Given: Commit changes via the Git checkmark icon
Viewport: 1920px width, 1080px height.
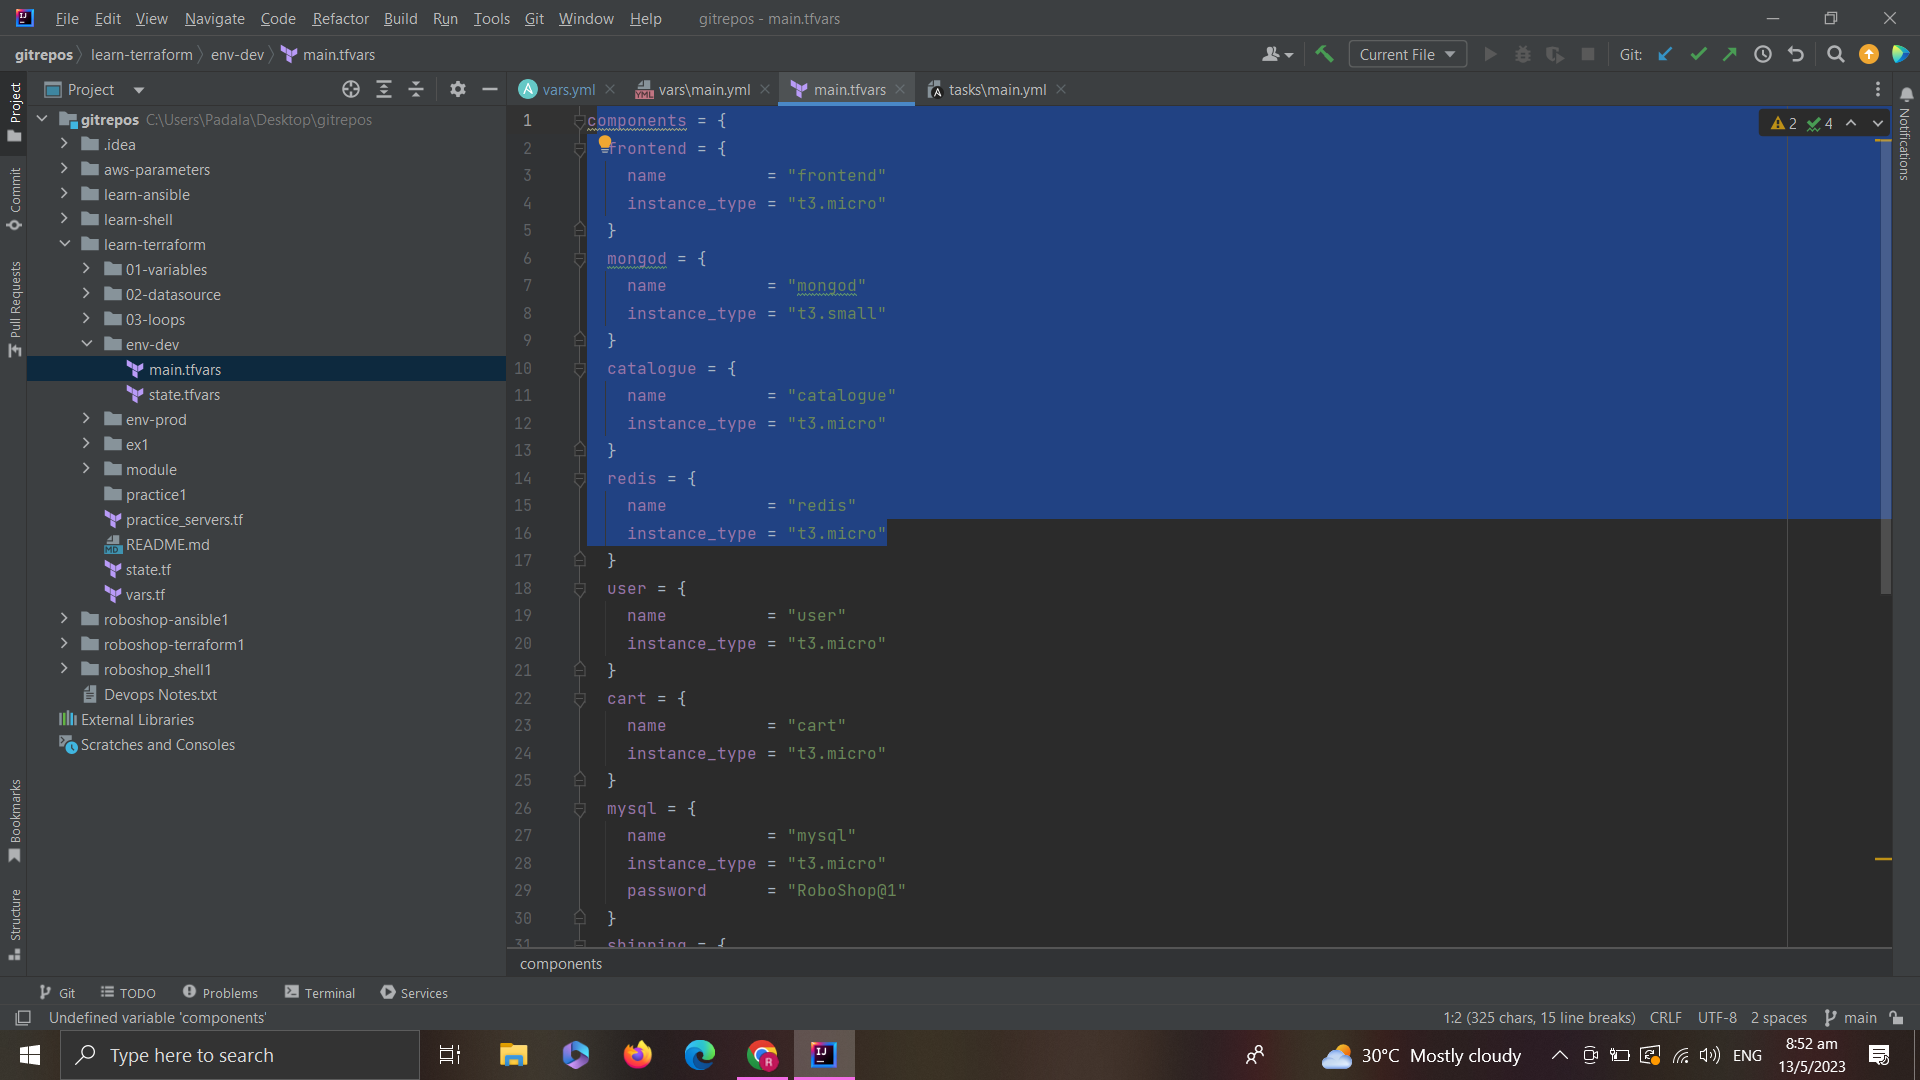Looking at the screenshot, I should coord(1698,54).
